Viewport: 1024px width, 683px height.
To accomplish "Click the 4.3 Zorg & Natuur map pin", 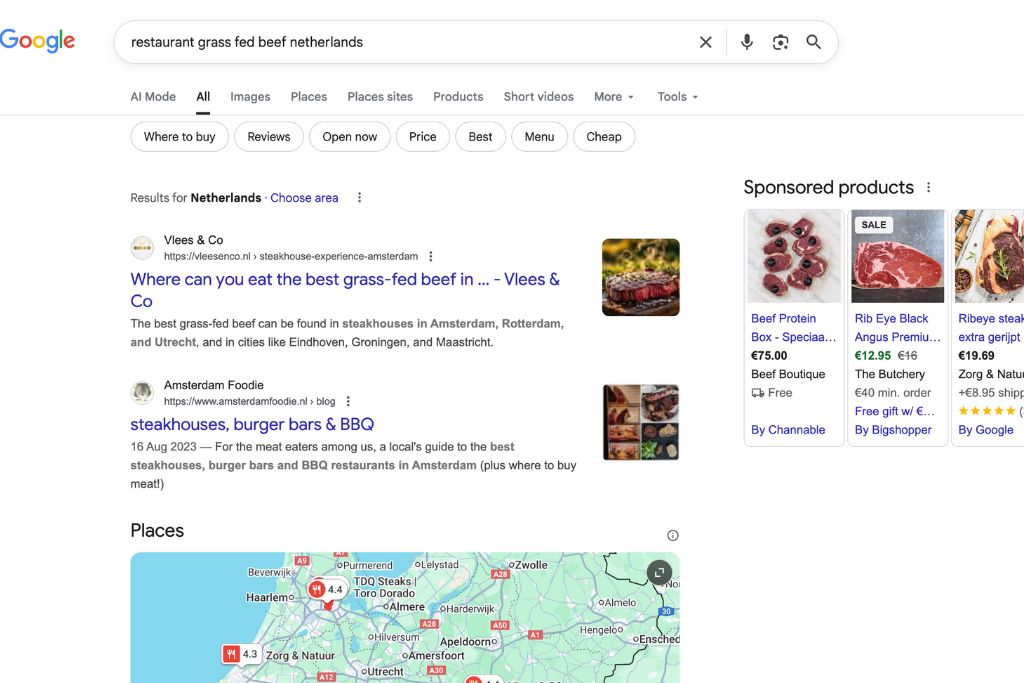I will (x=240, y=654).
